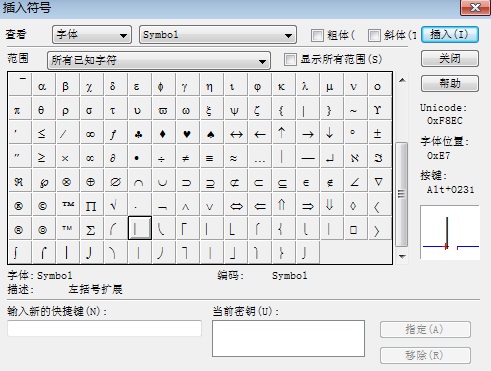The height and width of the screenshot is (371, 491).
Task: Select the approximately-equal ≈ symbol
Action: (236, 156)
